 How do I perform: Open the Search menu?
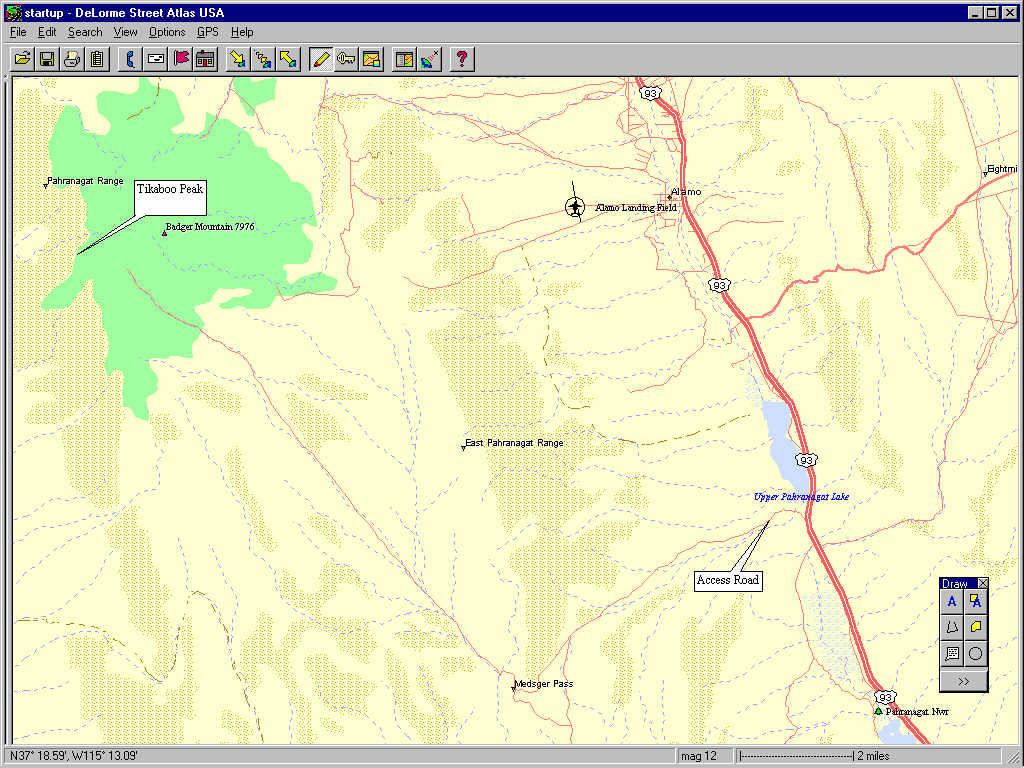tap(85, 32)
